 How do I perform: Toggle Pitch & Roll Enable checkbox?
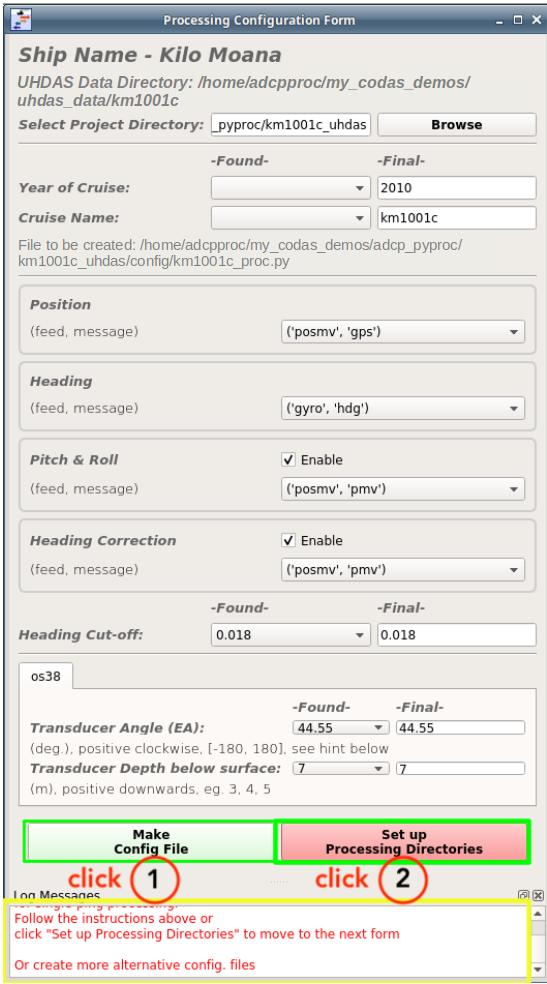pos(288,460)
